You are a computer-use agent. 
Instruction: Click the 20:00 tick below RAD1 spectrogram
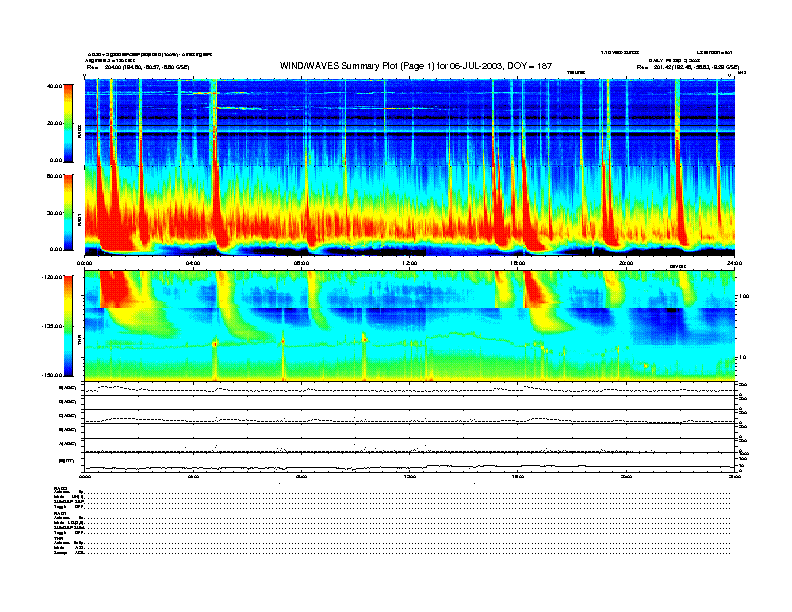pos(626,263)
